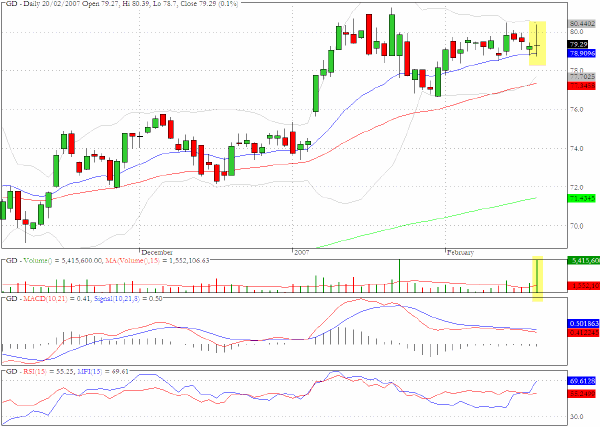Click the 80.0 price axis label
The height and width of the screenshot is (427, 600).
click(x=577, y=32)
